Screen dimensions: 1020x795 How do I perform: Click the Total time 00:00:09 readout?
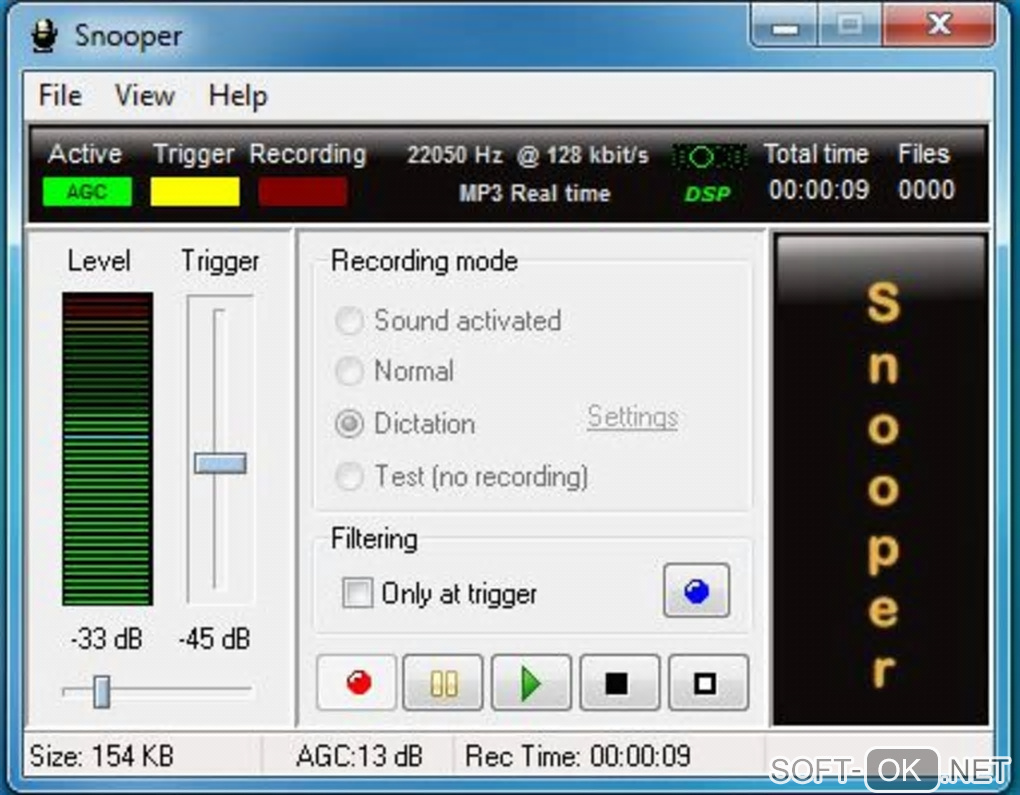coord(818,189)
